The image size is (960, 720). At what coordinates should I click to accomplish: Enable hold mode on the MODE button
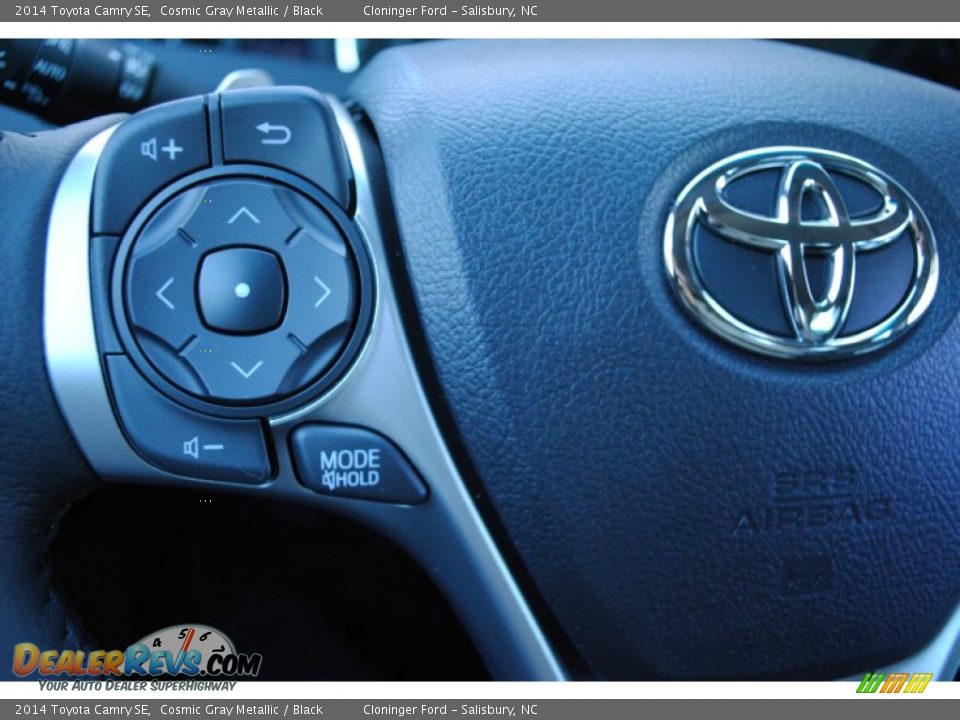(348, 462)
